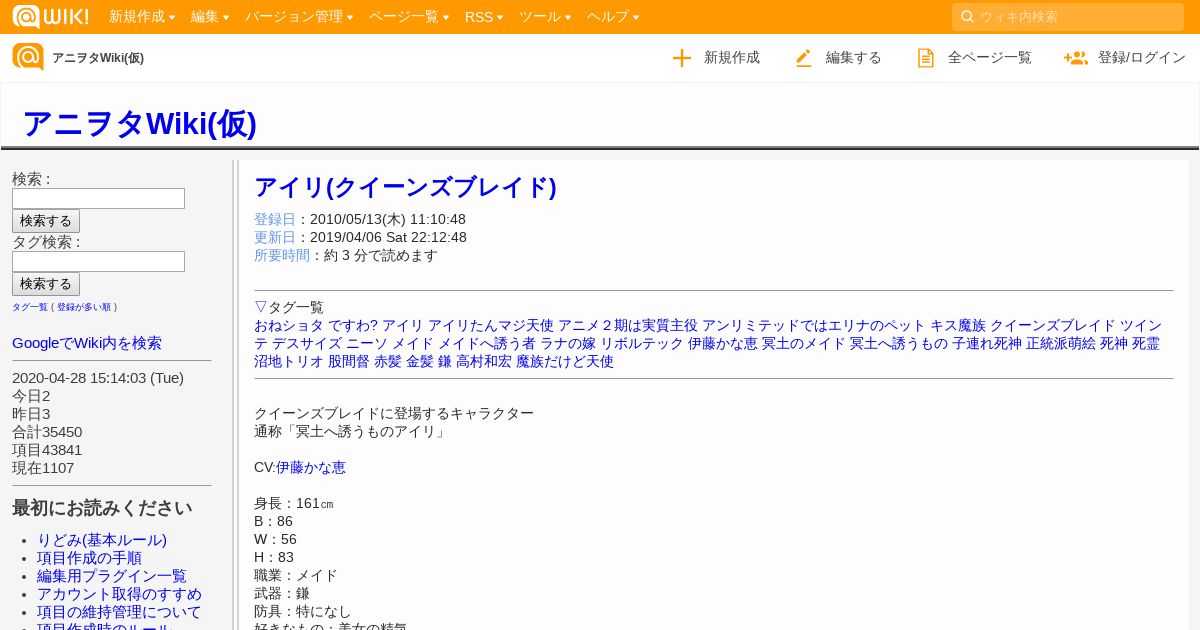This screenshot has height=630, width=1200.
Task: Click the @WIKI logo in orange bar
Action: tap(50, 16)
